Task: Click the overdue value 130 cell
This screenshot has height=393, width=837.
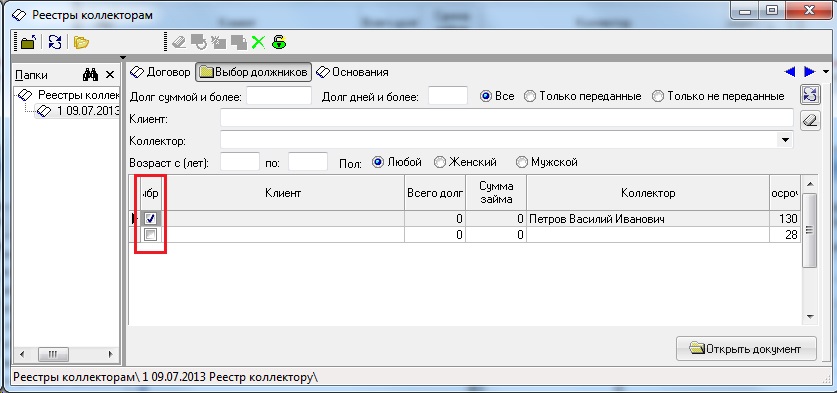Action: tap(785, 219)
